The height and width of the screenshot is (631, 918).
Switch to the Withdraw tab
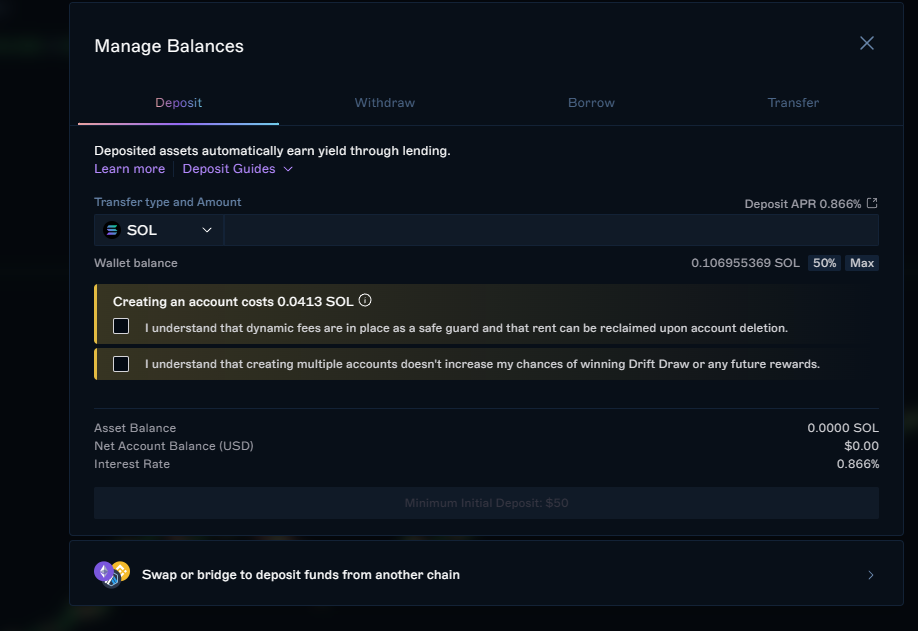[384, 103]
